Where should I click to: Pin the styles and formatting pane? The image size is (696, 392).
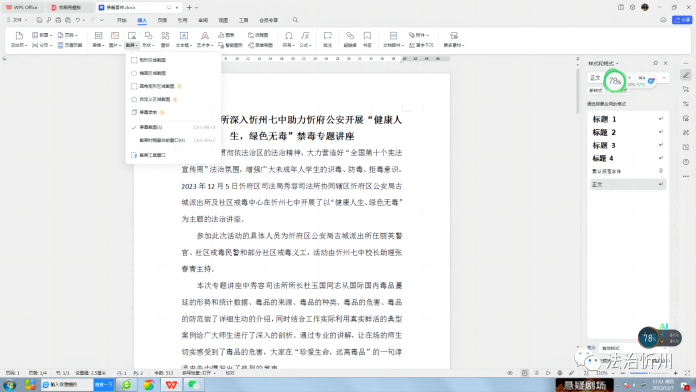[x=656, y=63]
